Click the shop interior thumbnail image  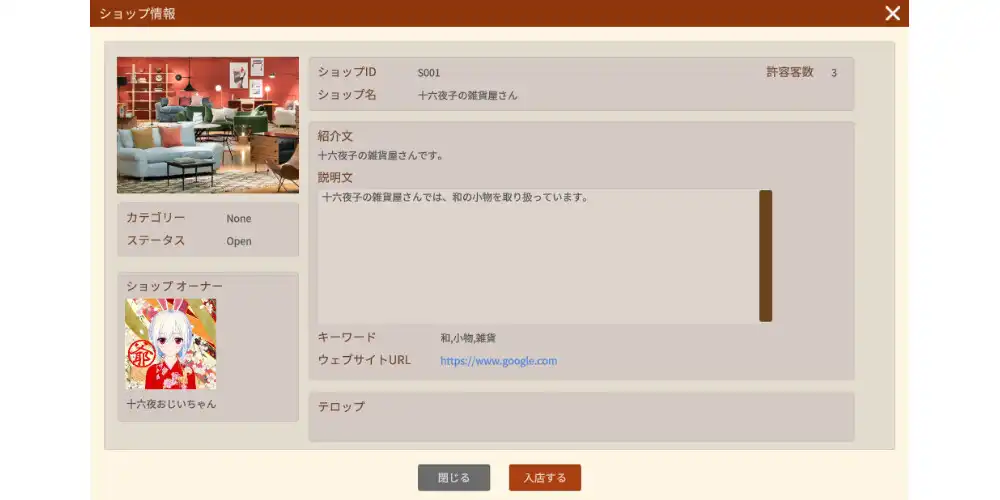208,125
